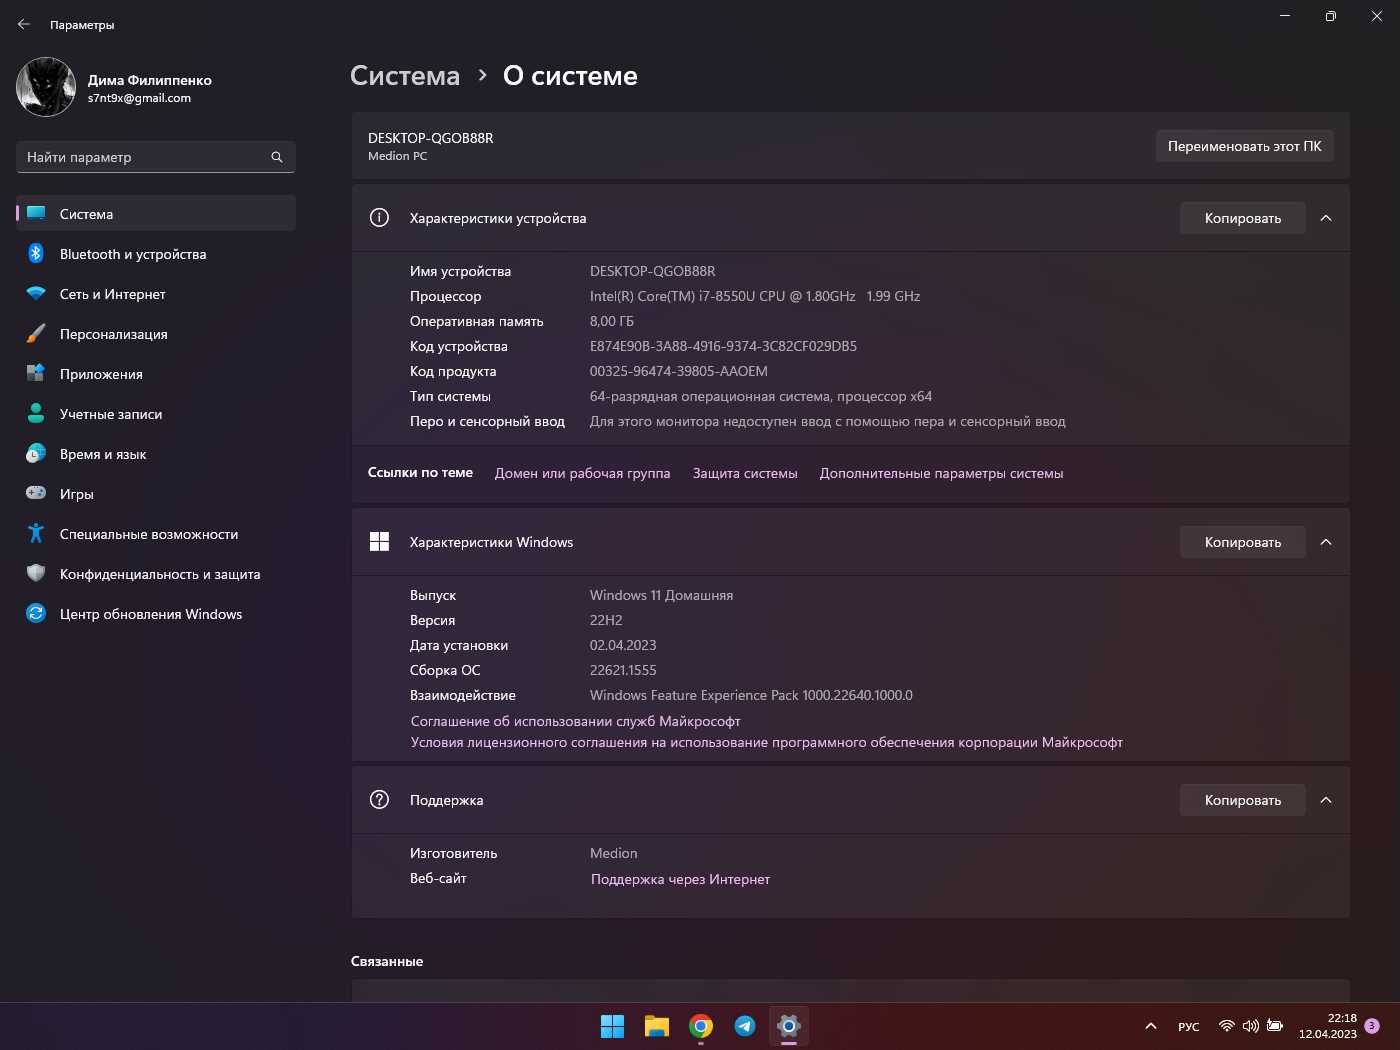The height and width of the screenshot is (1050, 1400).
Task: Show hidden tray icons chevron
Action: click(1151, 1026)
